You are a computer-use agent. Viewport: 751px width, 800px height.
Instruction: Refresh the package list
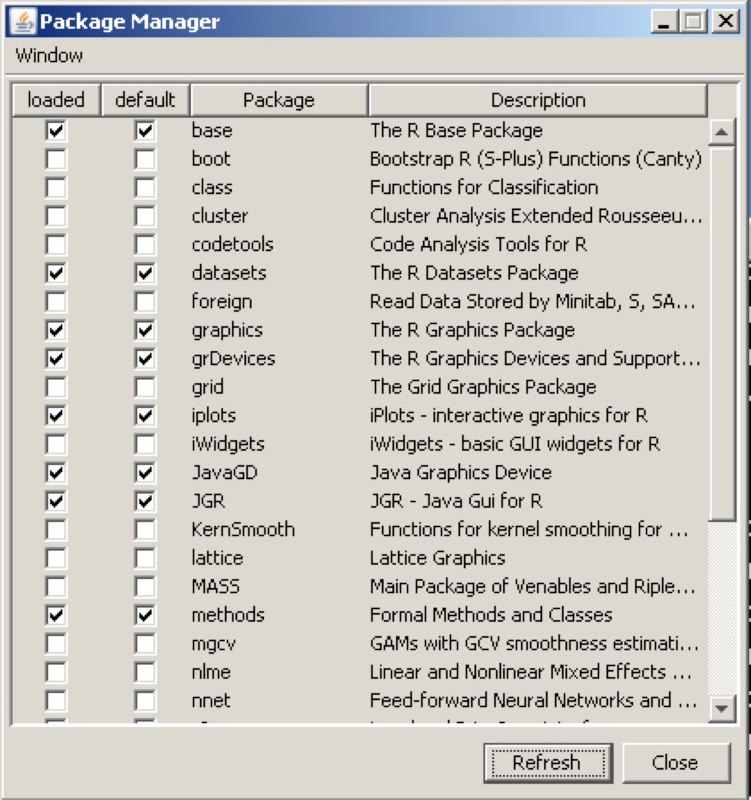tap(548, 763)
